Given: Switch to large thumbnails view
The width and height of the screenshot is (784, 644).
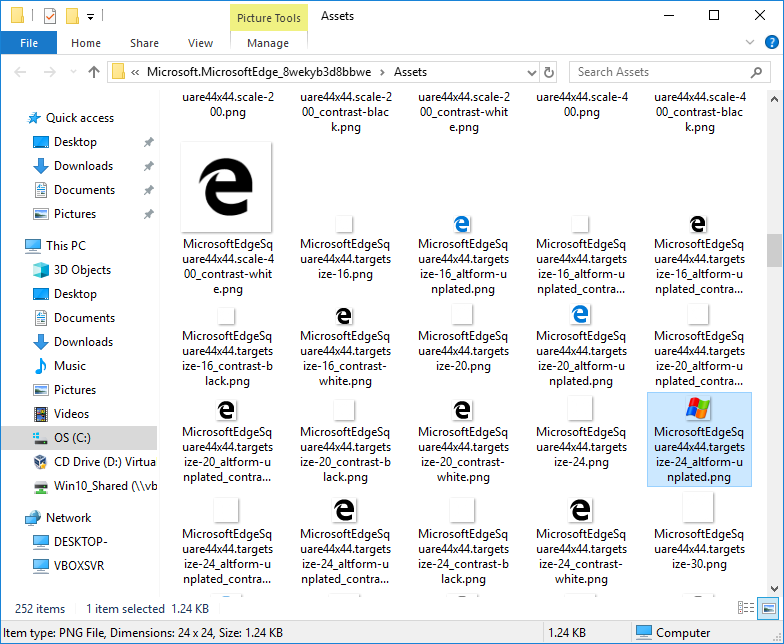Looking at the screenshot, I should [x=768, y=608].
